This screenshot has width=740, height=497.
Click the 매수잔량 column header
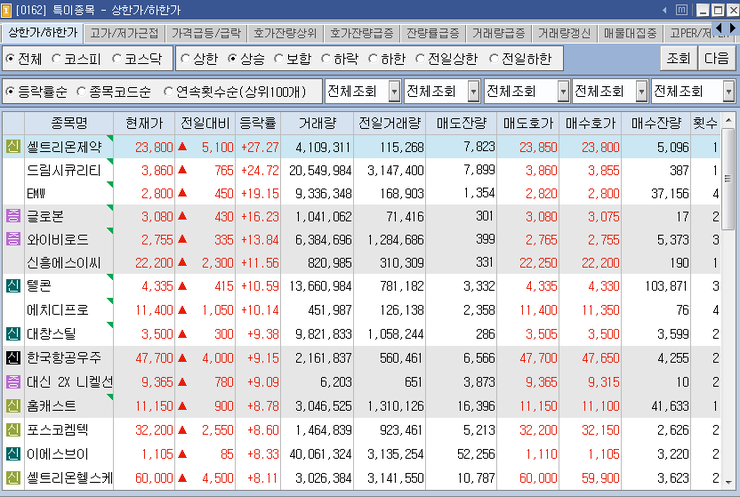(x=656, y=123)
